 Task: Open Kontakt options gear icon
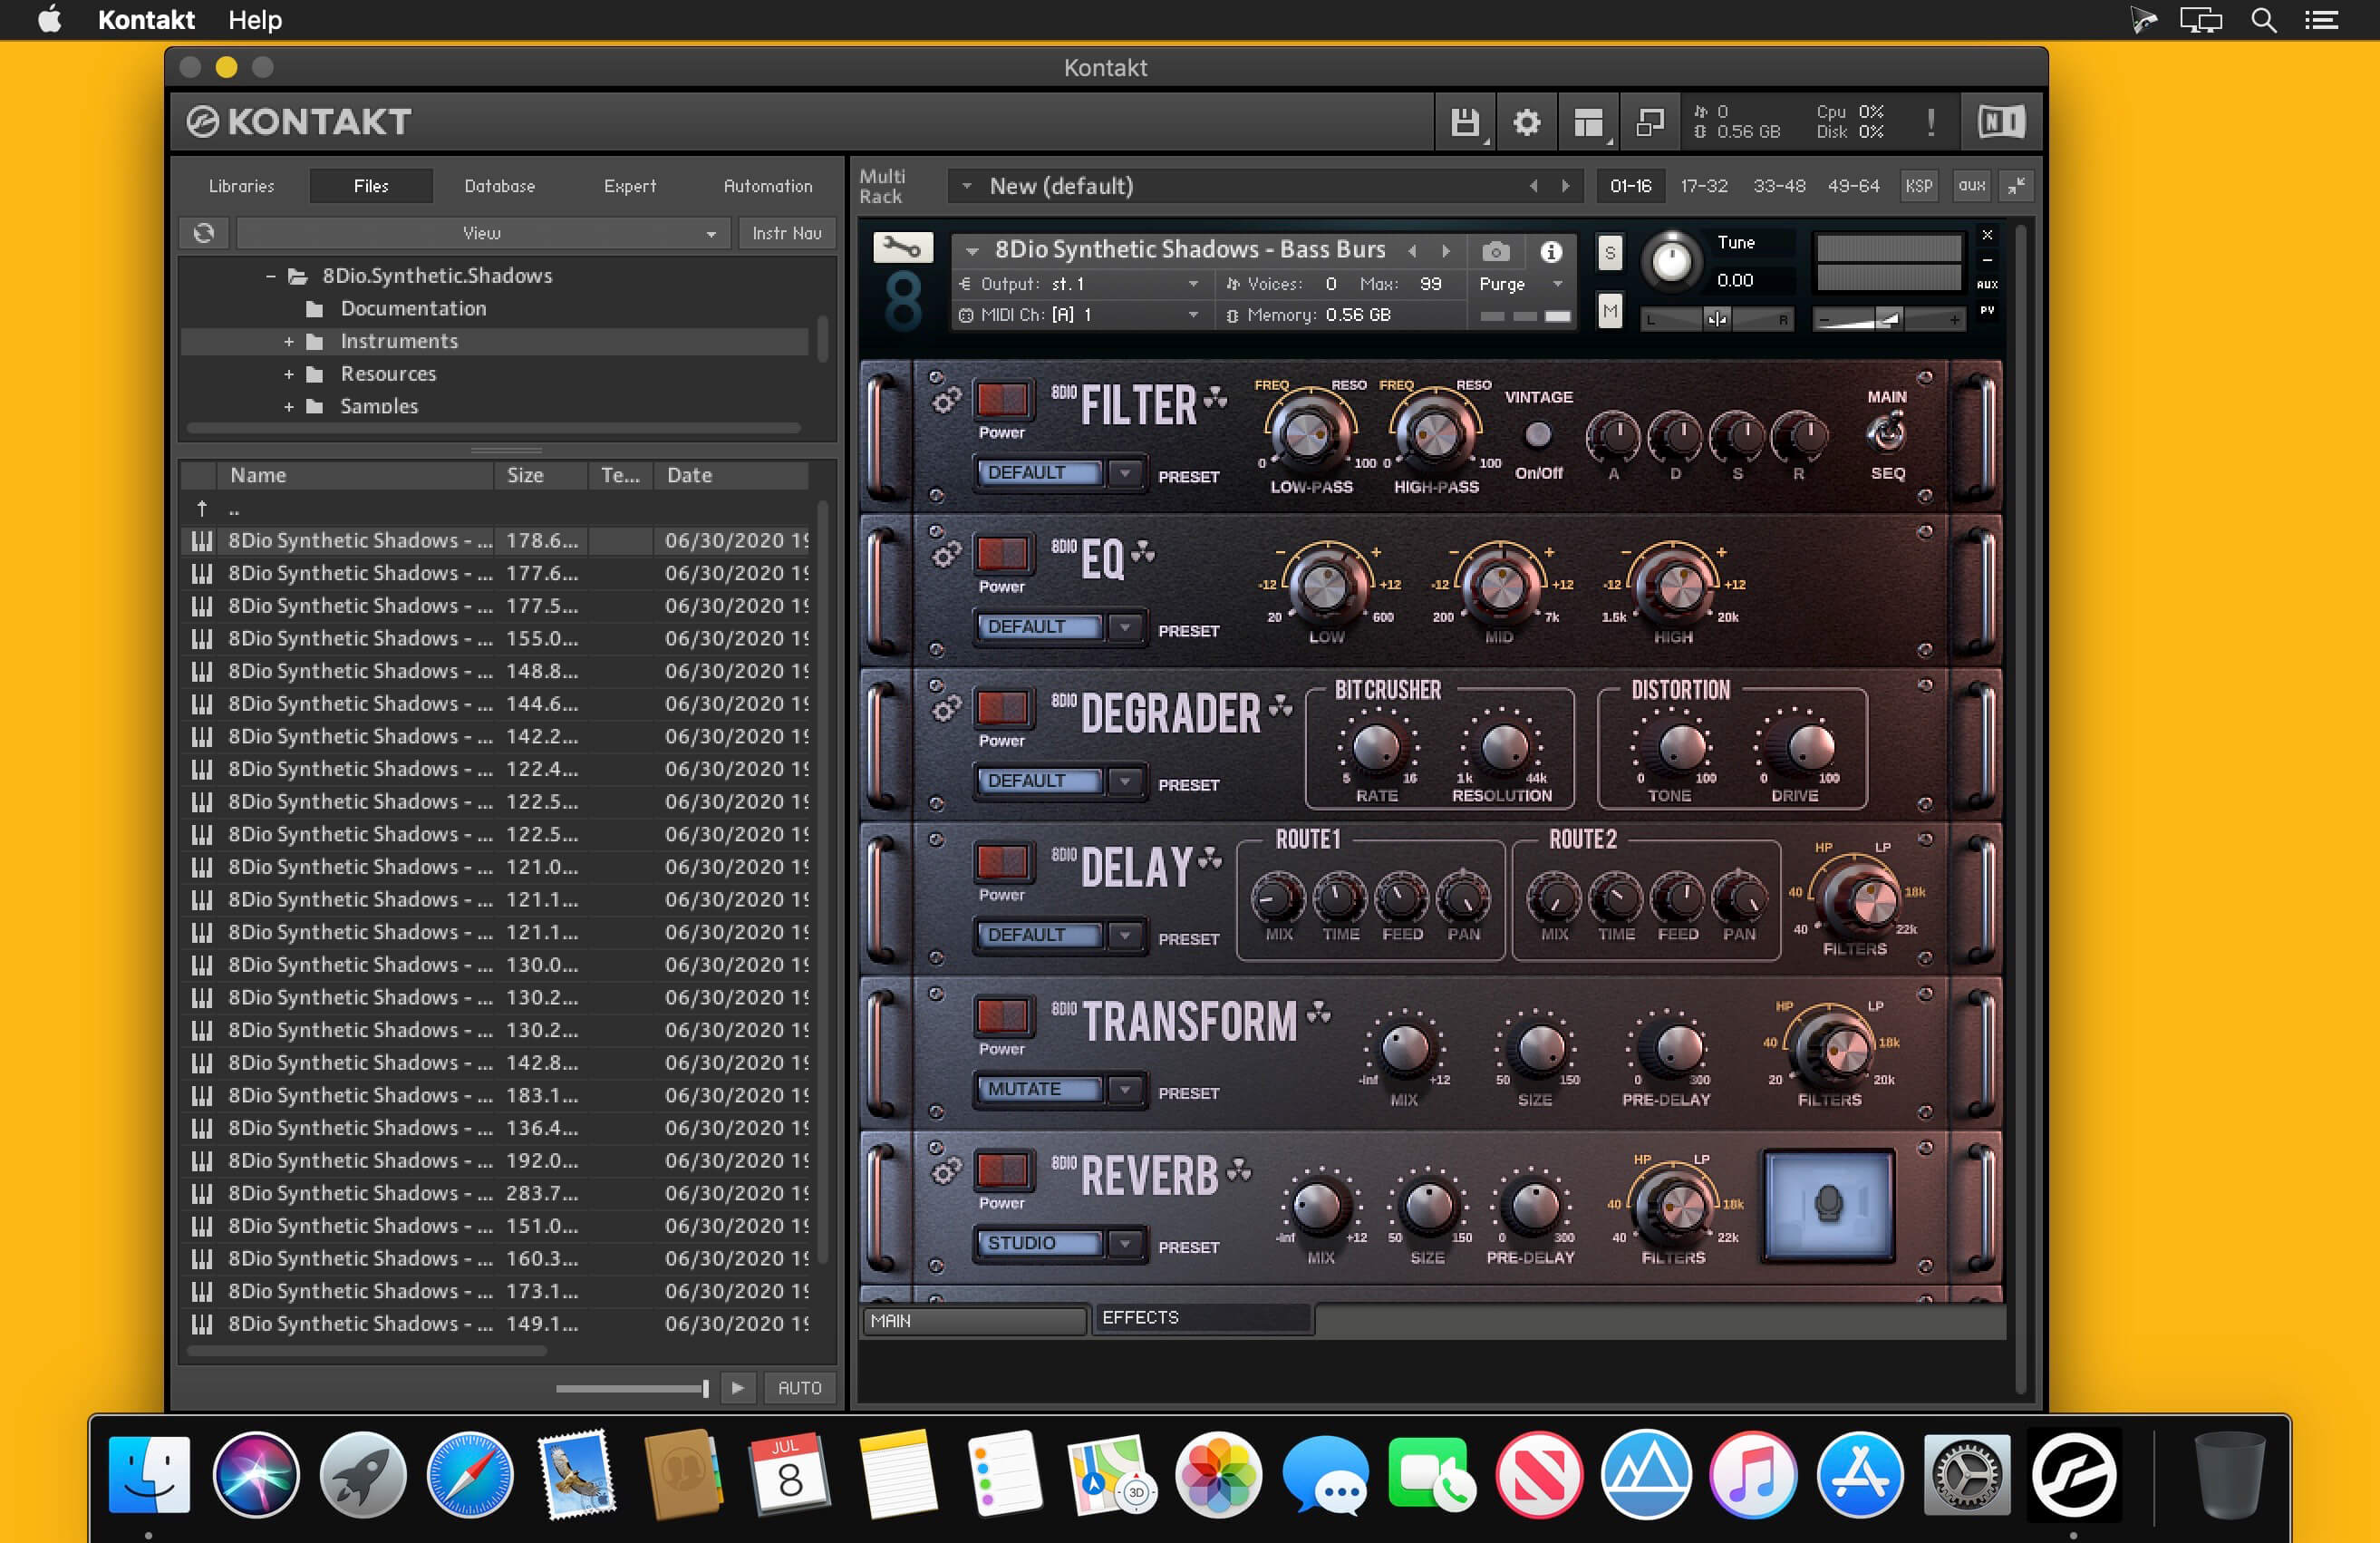[x=1526, y=122]
